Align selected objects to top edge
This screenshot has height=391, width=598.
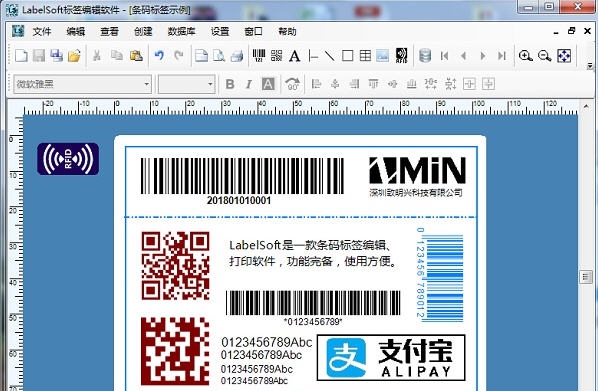coord(373,84)
